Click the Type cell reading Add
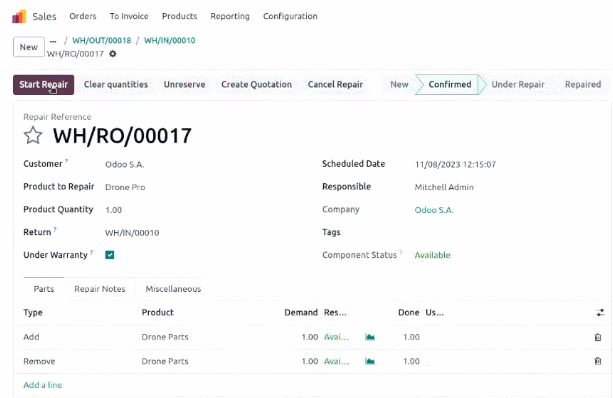Viewport: 613px width, 398px height. [31, 337]
